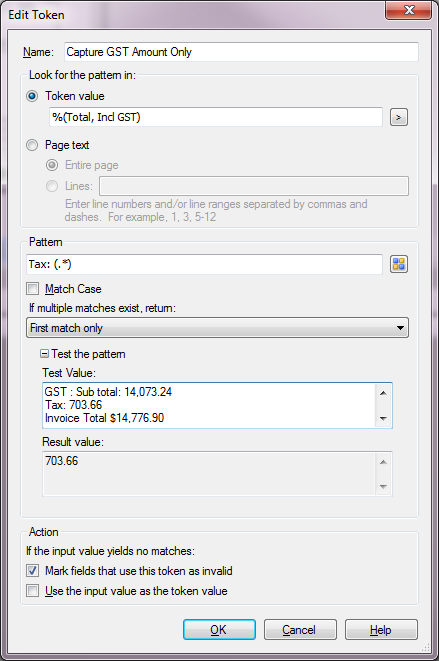Open the token picker arrow button
The height and width of the screenshot is (661, 439).
pos(399,117)
